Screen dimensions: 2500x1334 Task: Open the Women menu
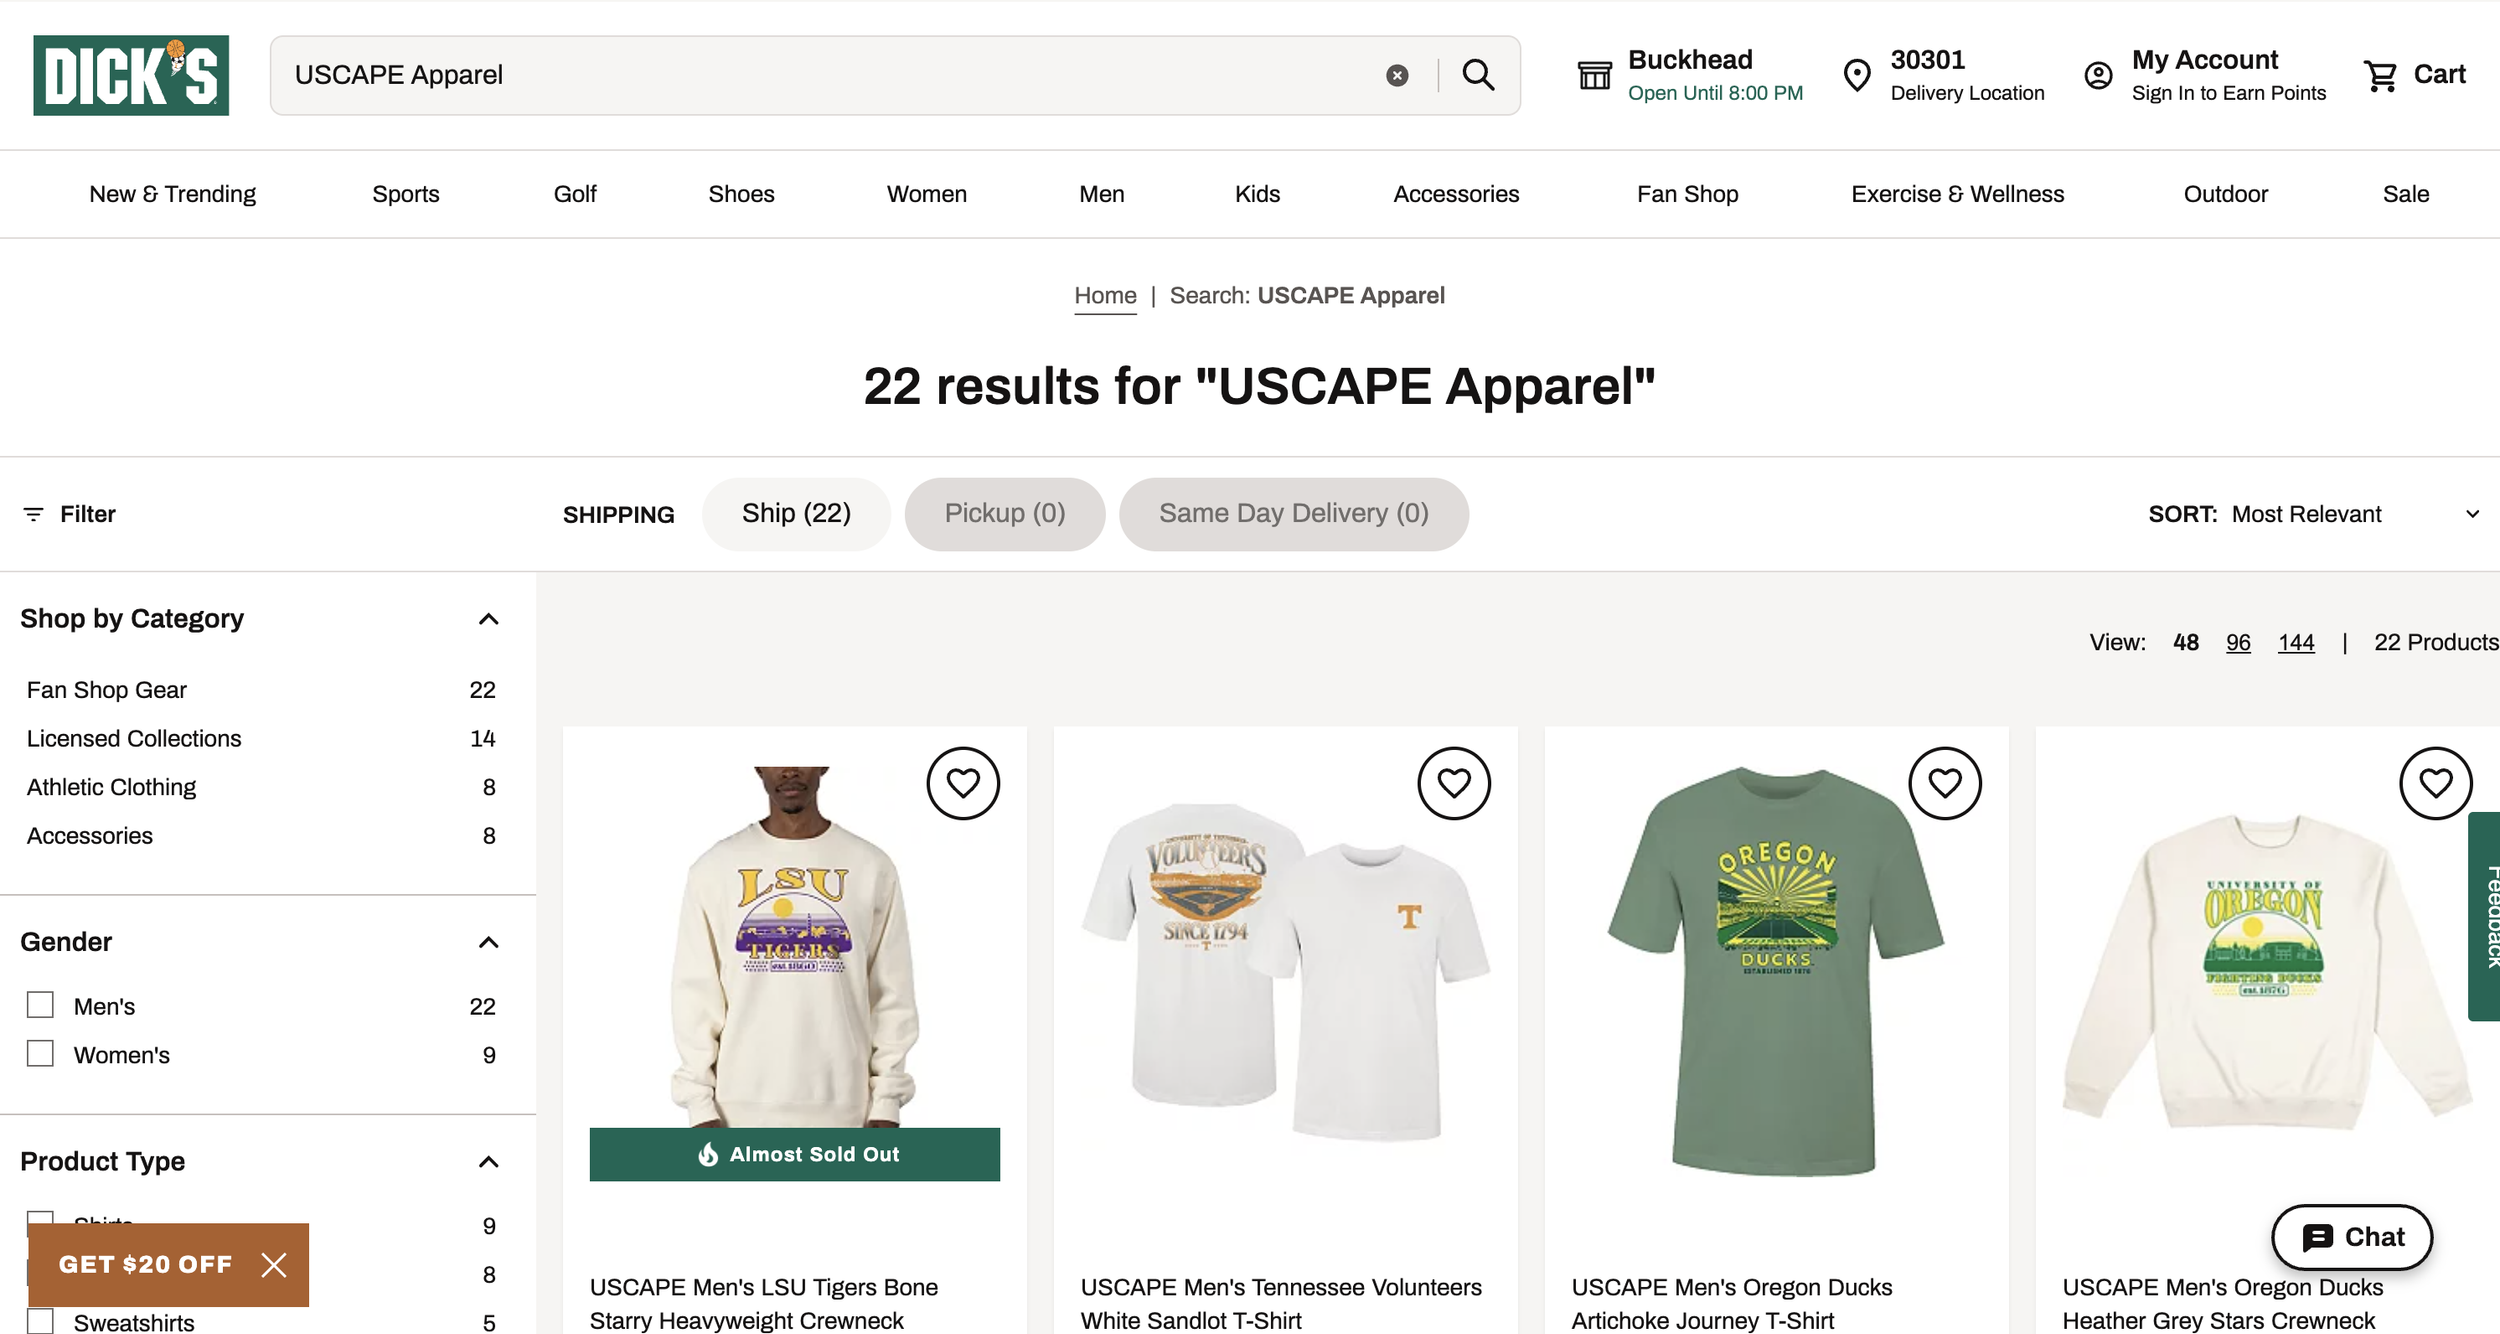coord(927,194)
